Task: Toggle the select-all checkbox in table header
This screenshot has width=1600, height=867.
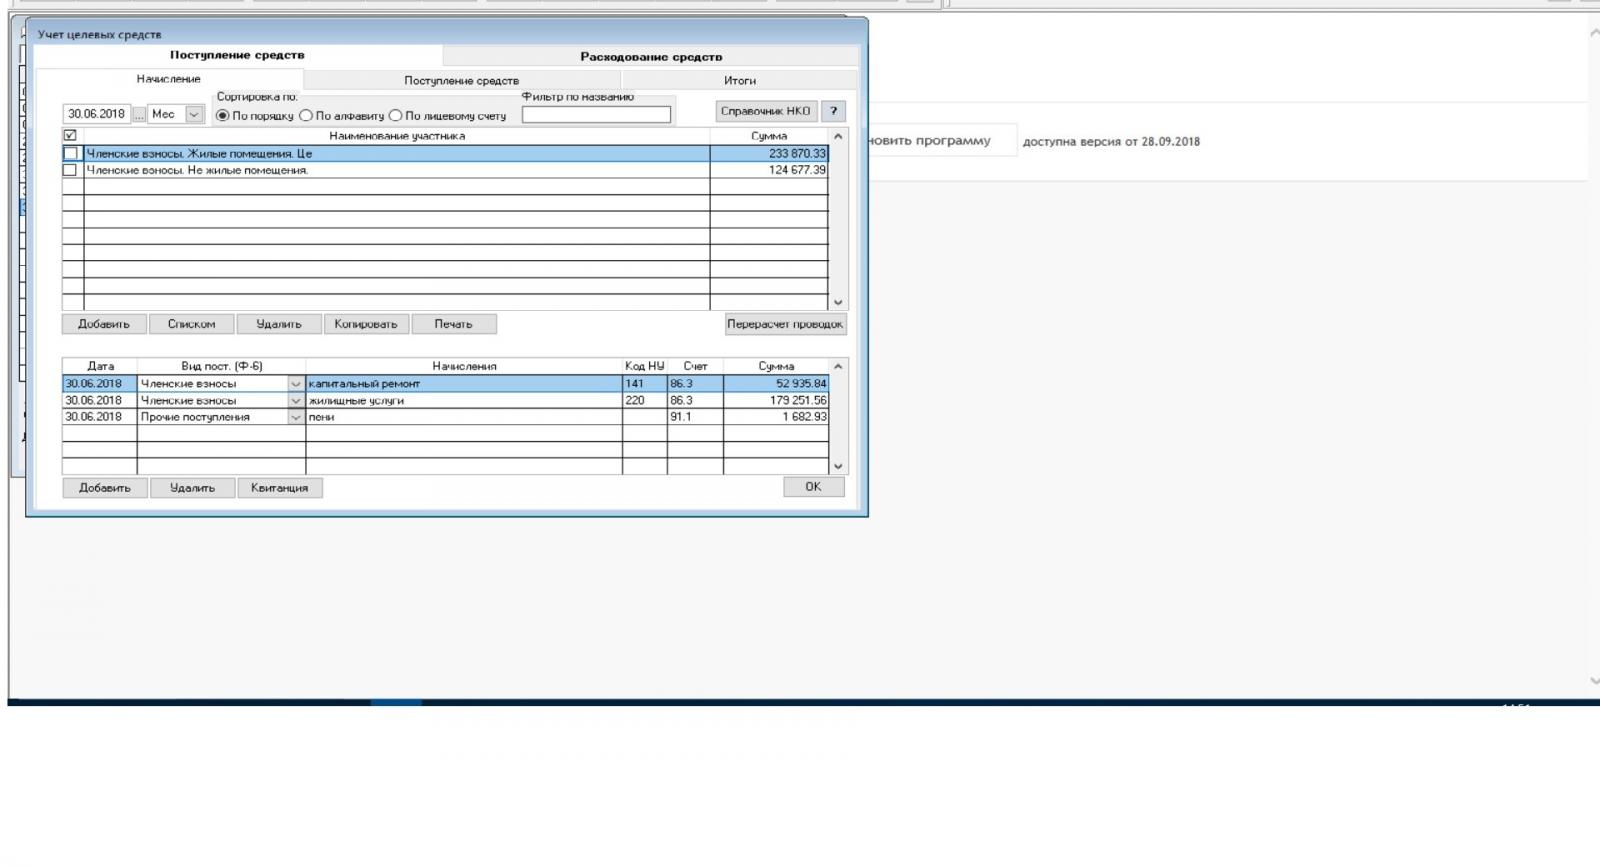Action: click(70, 136)
